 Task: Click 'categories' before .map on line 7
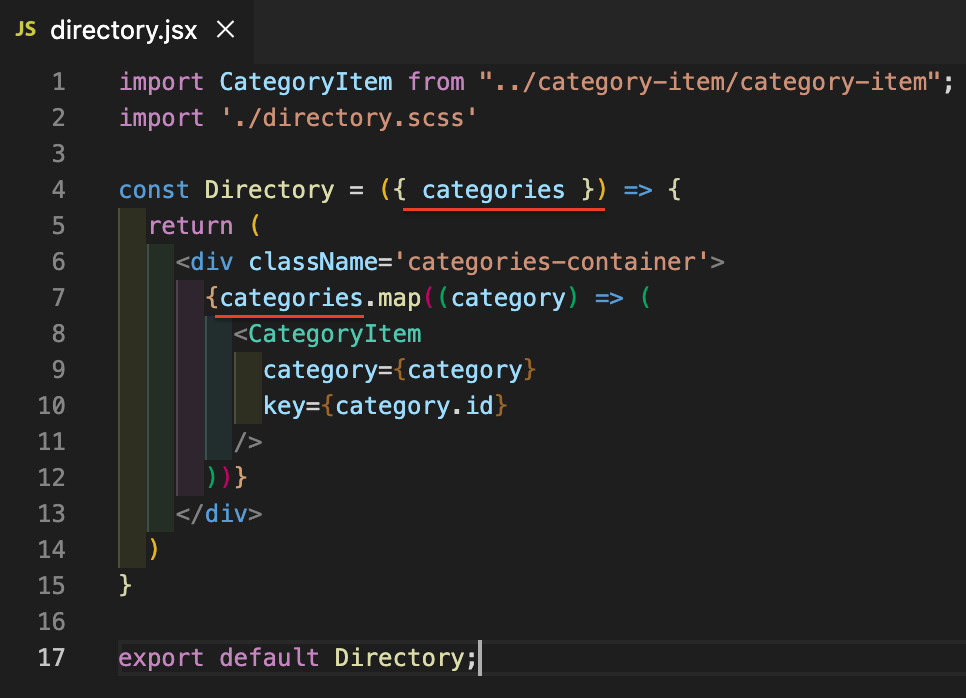[x=291, y=298]
